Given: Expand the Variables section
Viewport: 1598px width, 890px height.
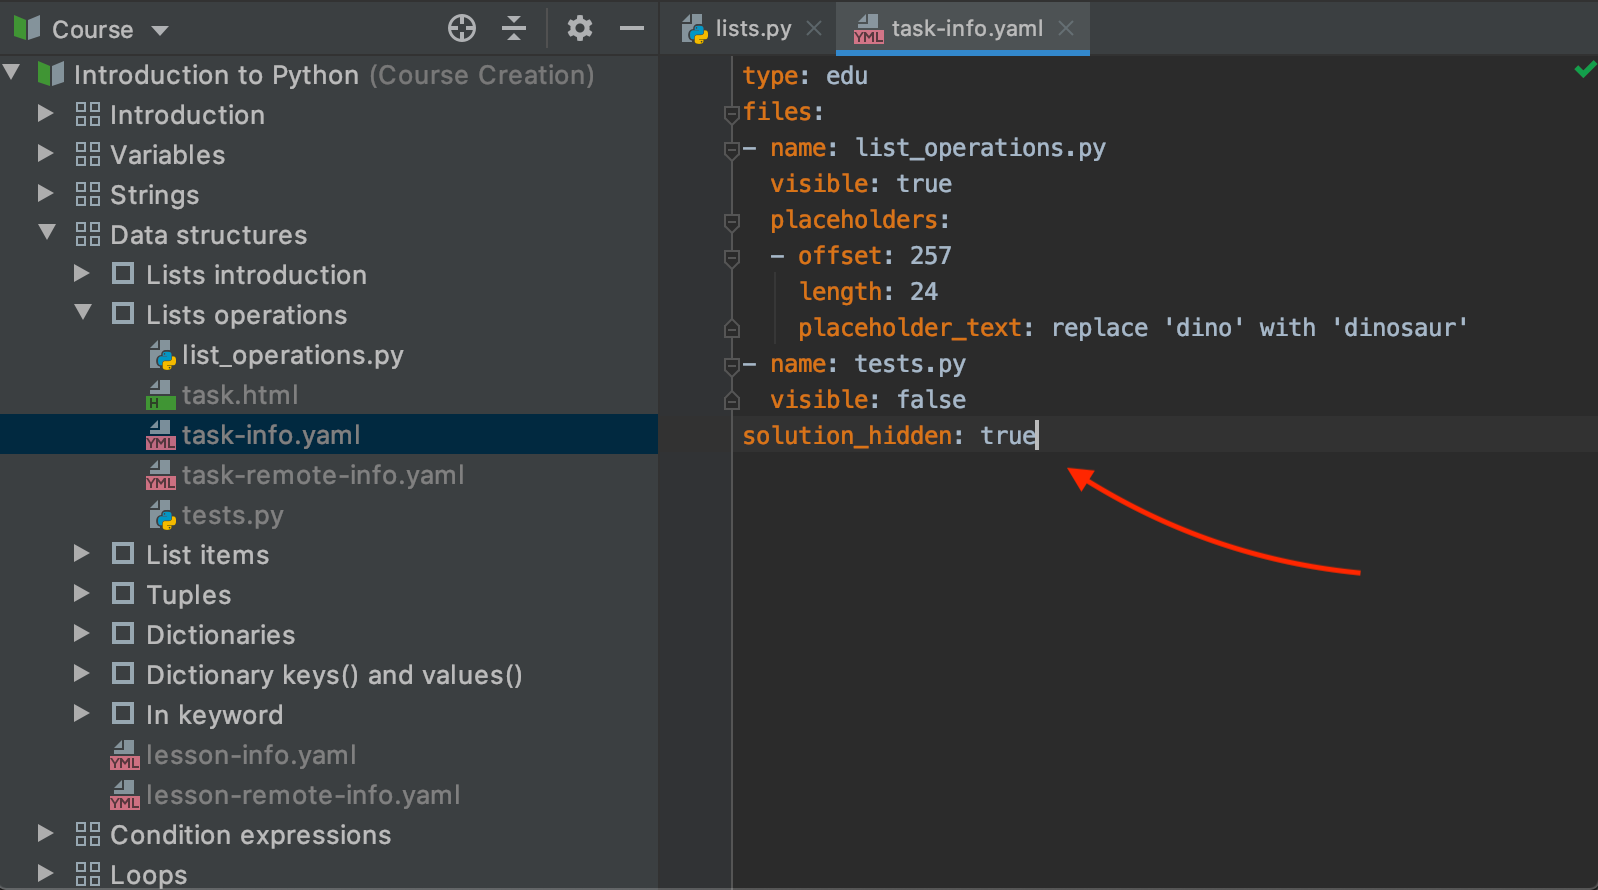Looking at the screenshot, I should coord(46,153).
